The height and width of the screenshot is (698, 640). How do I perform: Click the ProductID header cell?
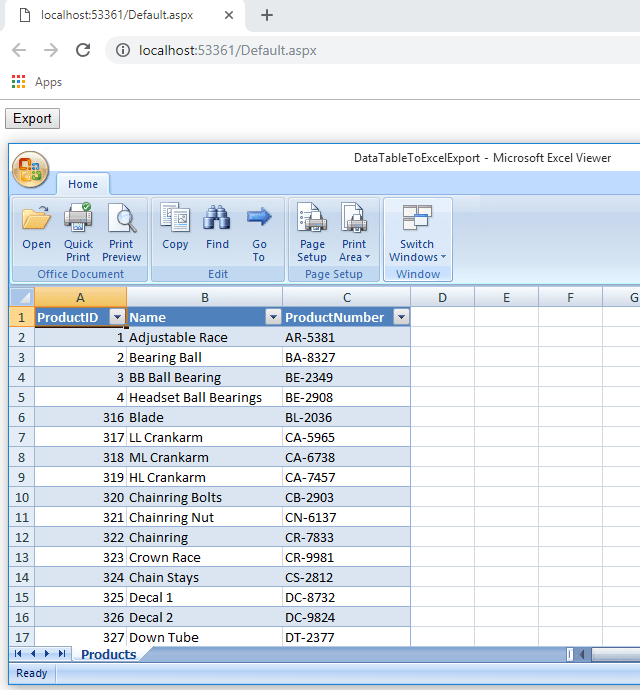click(x=81, y=317)
